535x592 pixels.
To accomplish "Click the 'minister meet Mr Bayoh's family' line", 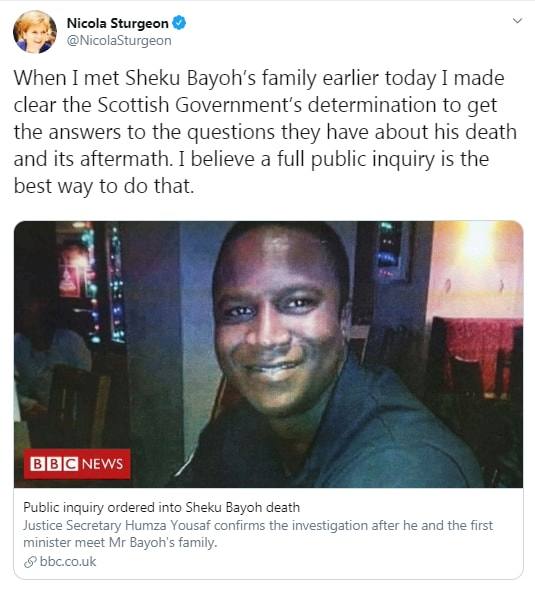I will click(x=120, y=543).
